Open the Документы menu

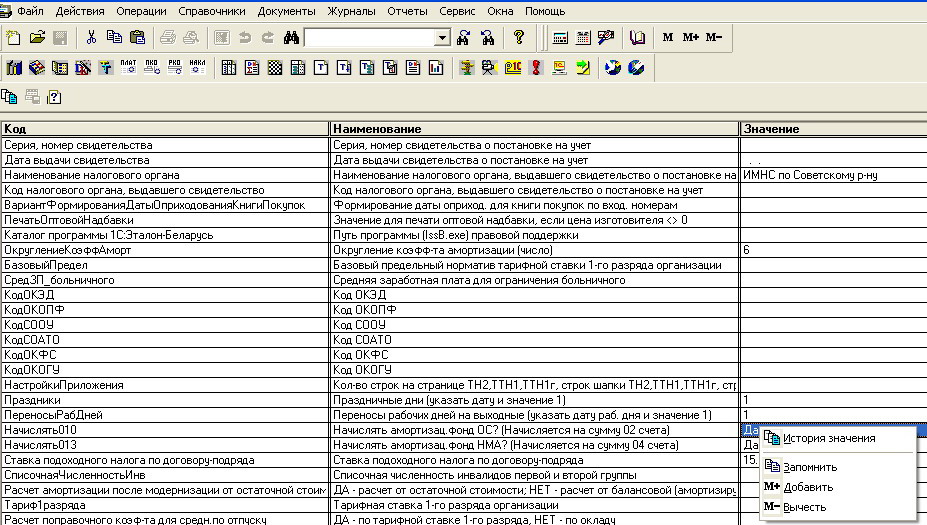[287, 11]
